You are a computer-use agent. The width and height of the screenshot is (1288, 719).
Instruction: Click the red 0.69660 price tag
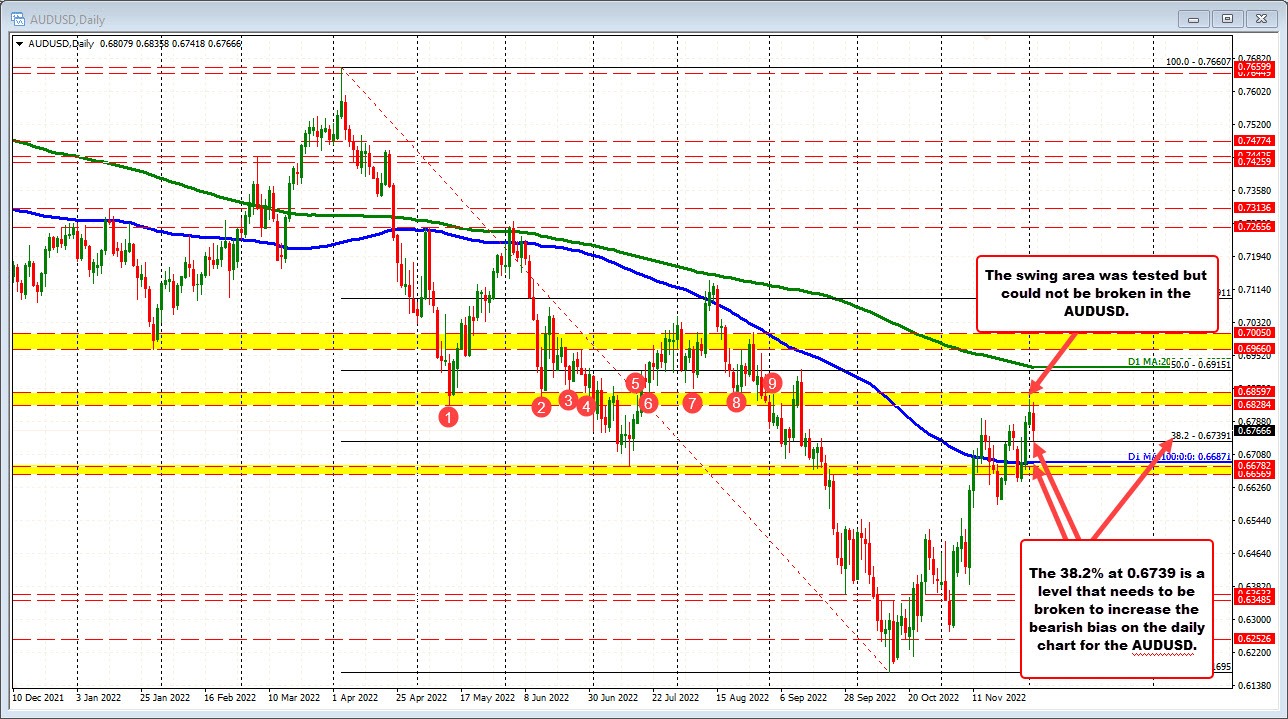(x=1253, y=348)
